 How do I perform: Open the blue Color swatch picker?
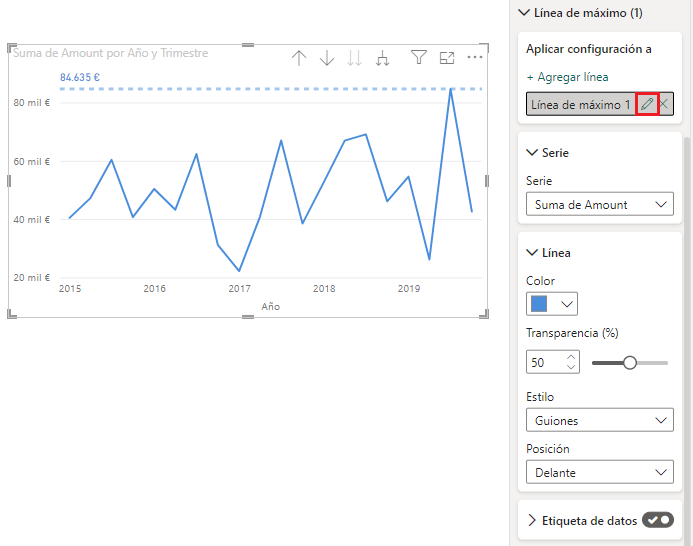click(552, 304)
